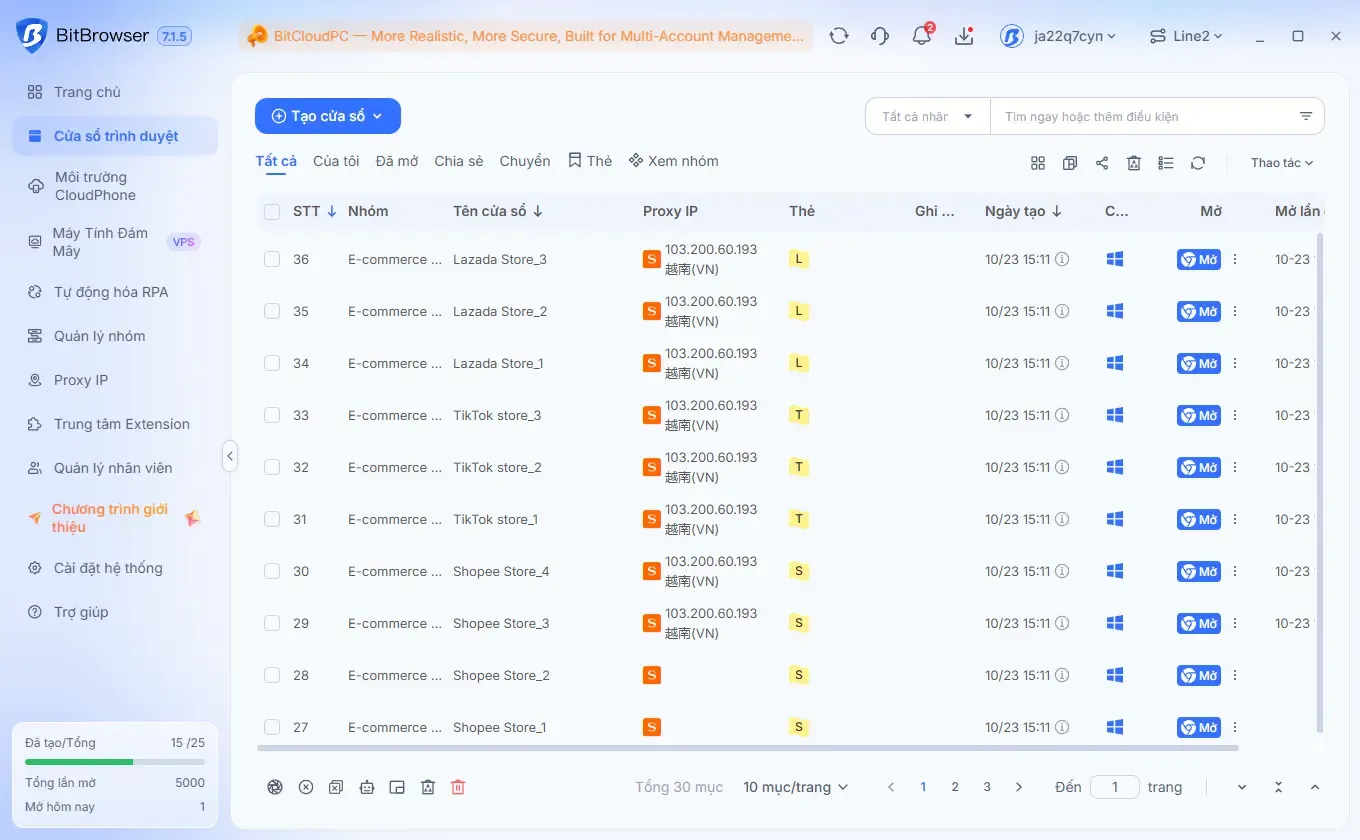The height and width of the screenshot is (840, 1360).
Task: Click the download icon in header
Action: [x=964, y=36]
